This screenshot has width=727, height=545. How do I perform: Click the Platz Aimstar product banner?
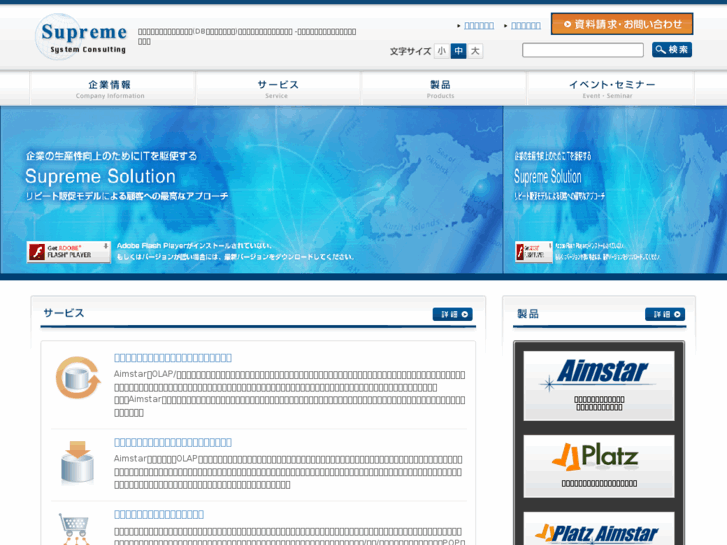(x=599, y=529)
